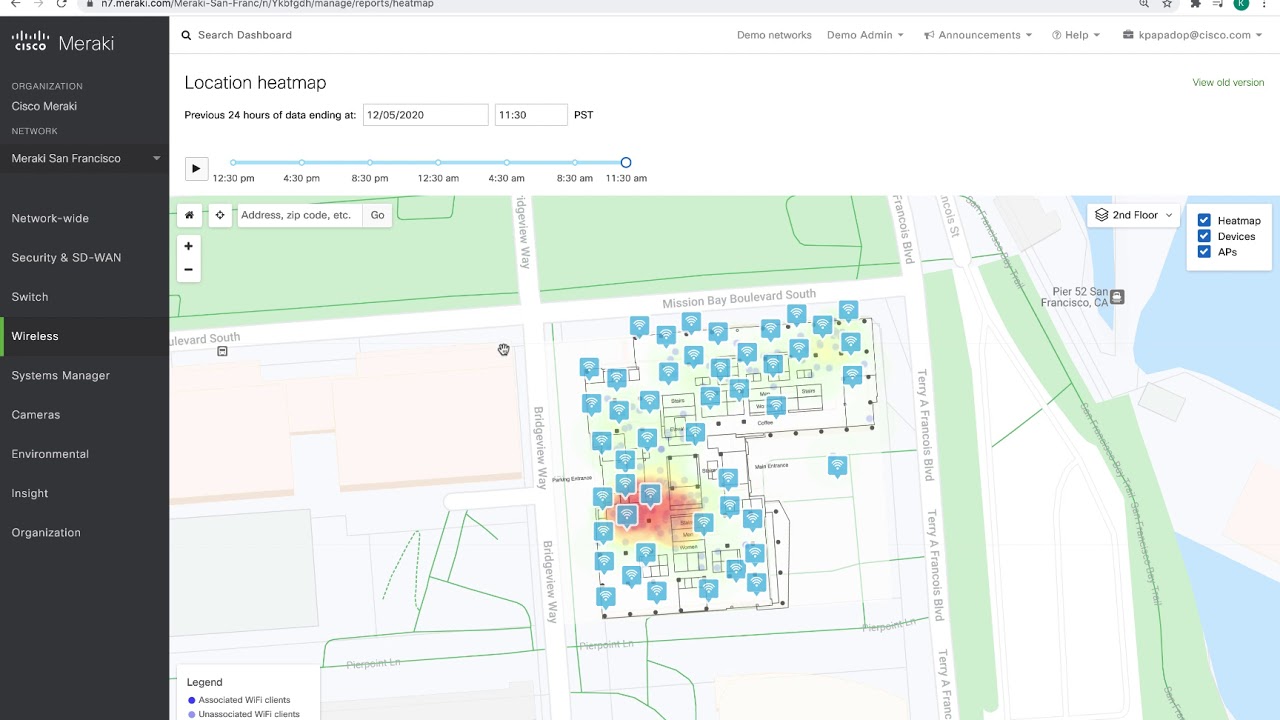Click the transit stop icon on boulevard South
The height and width of the screenshot is (720, 1280).
click(222, 351)
